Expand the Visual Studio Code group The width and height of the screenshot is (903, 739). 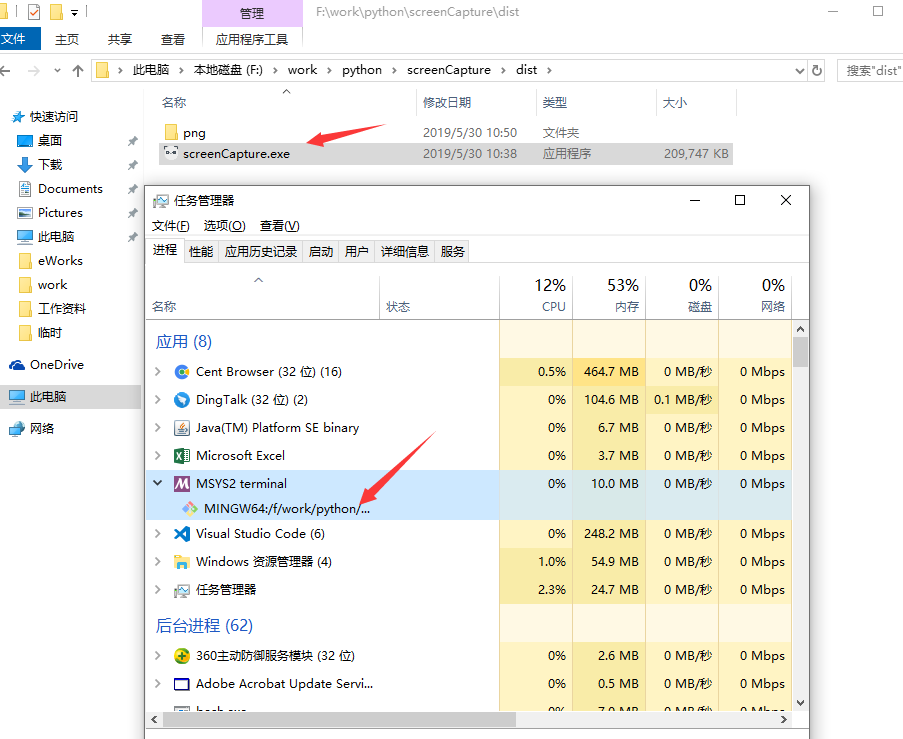point(158,534)
